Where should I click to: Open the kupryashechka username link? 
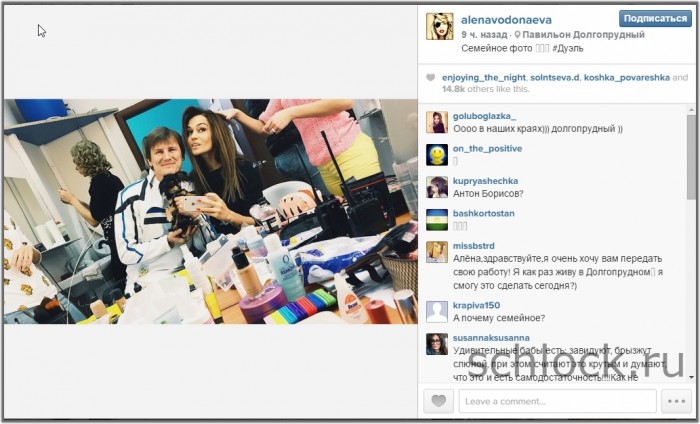pyautogui.click(x=485, y=181)
